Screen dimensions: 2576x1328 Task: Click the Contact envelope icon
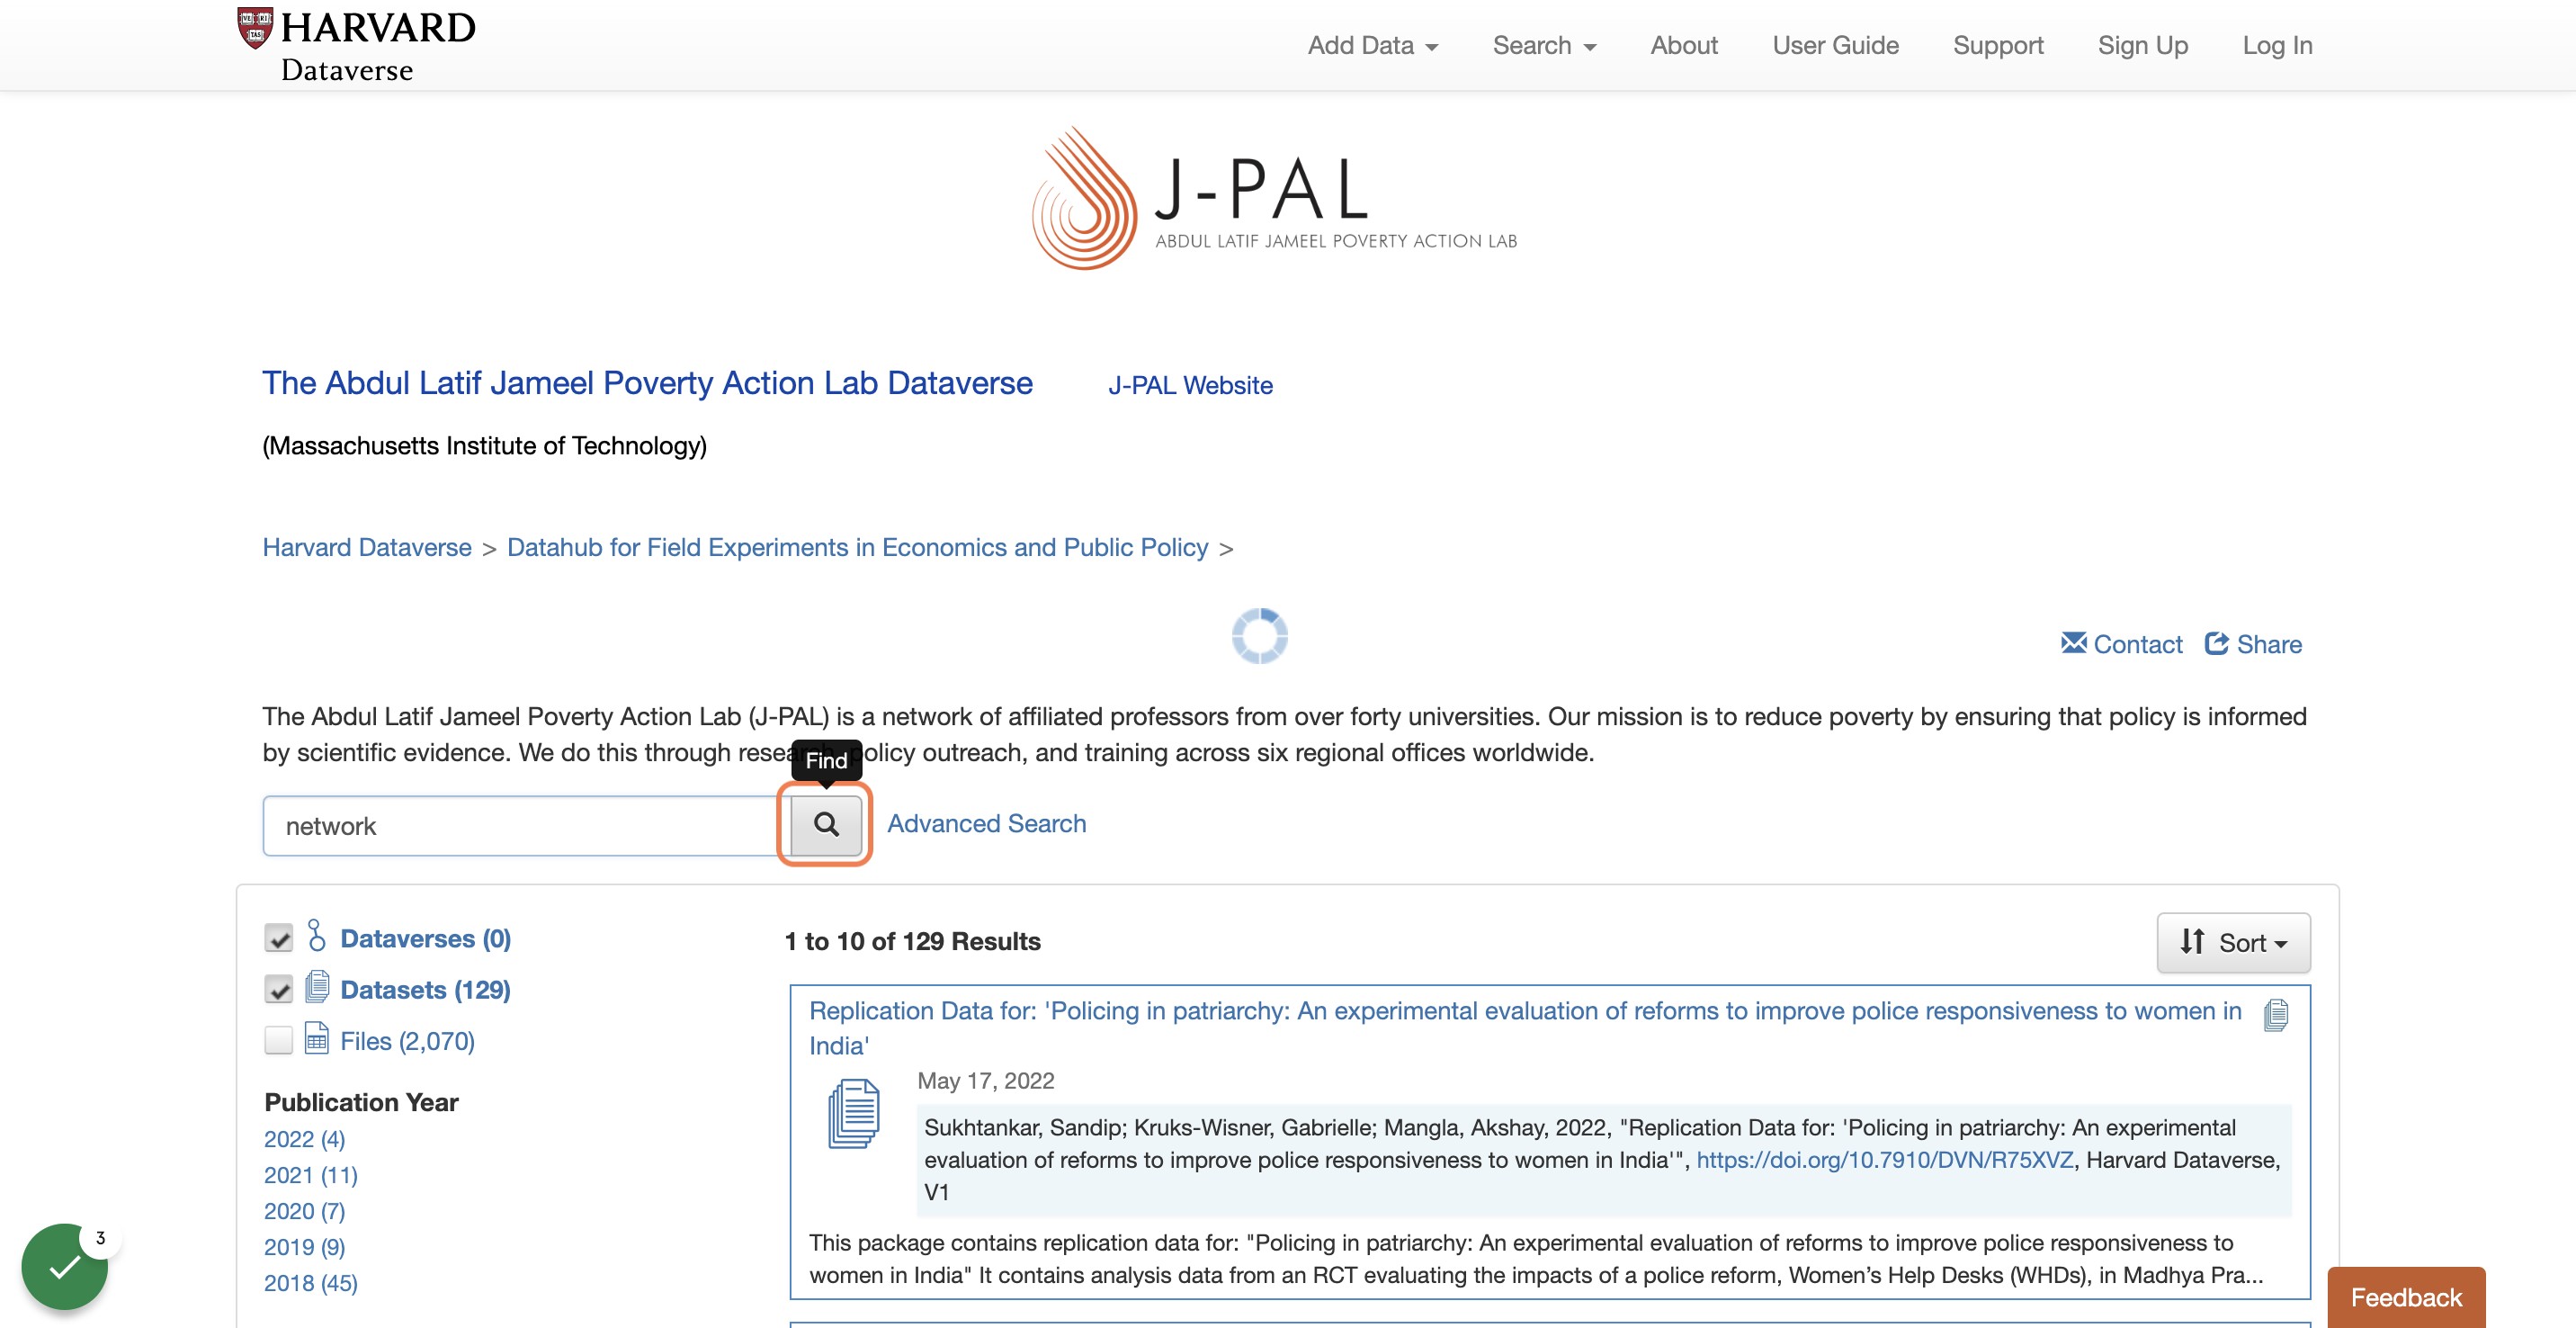[2073, 643]
